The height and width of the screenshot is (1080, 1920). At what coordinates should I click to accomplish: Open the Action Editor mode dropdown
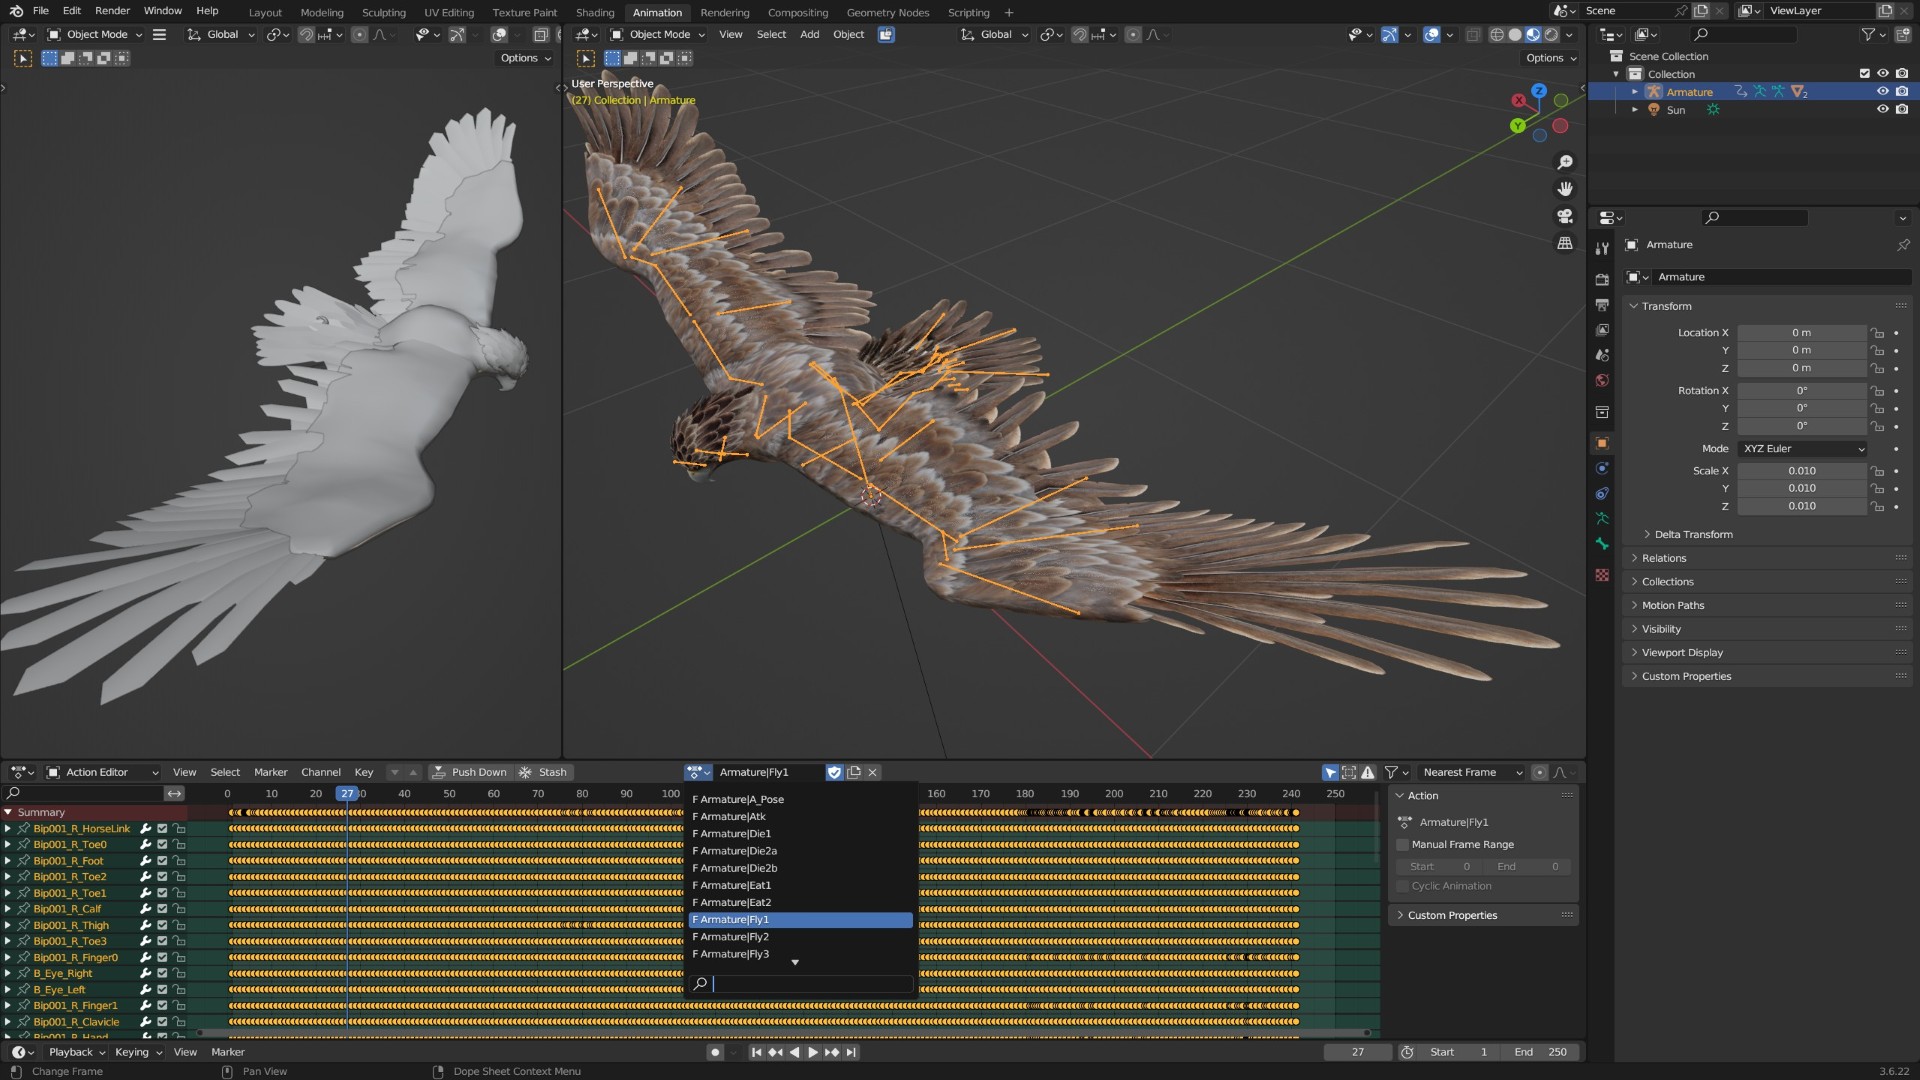[103, 772]
